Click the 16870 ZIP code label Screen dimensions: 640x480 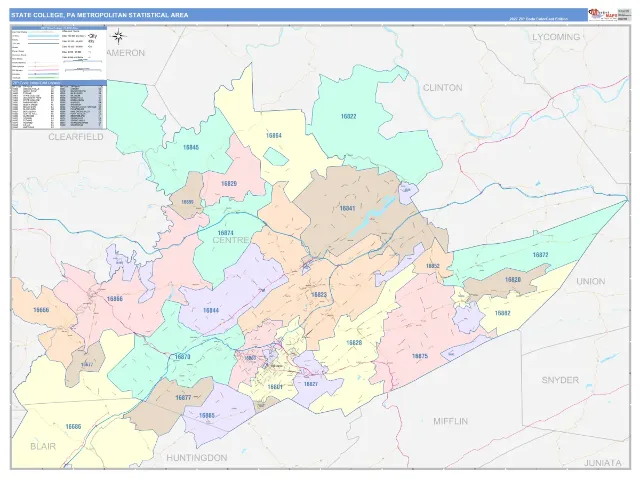click(182, 357)
